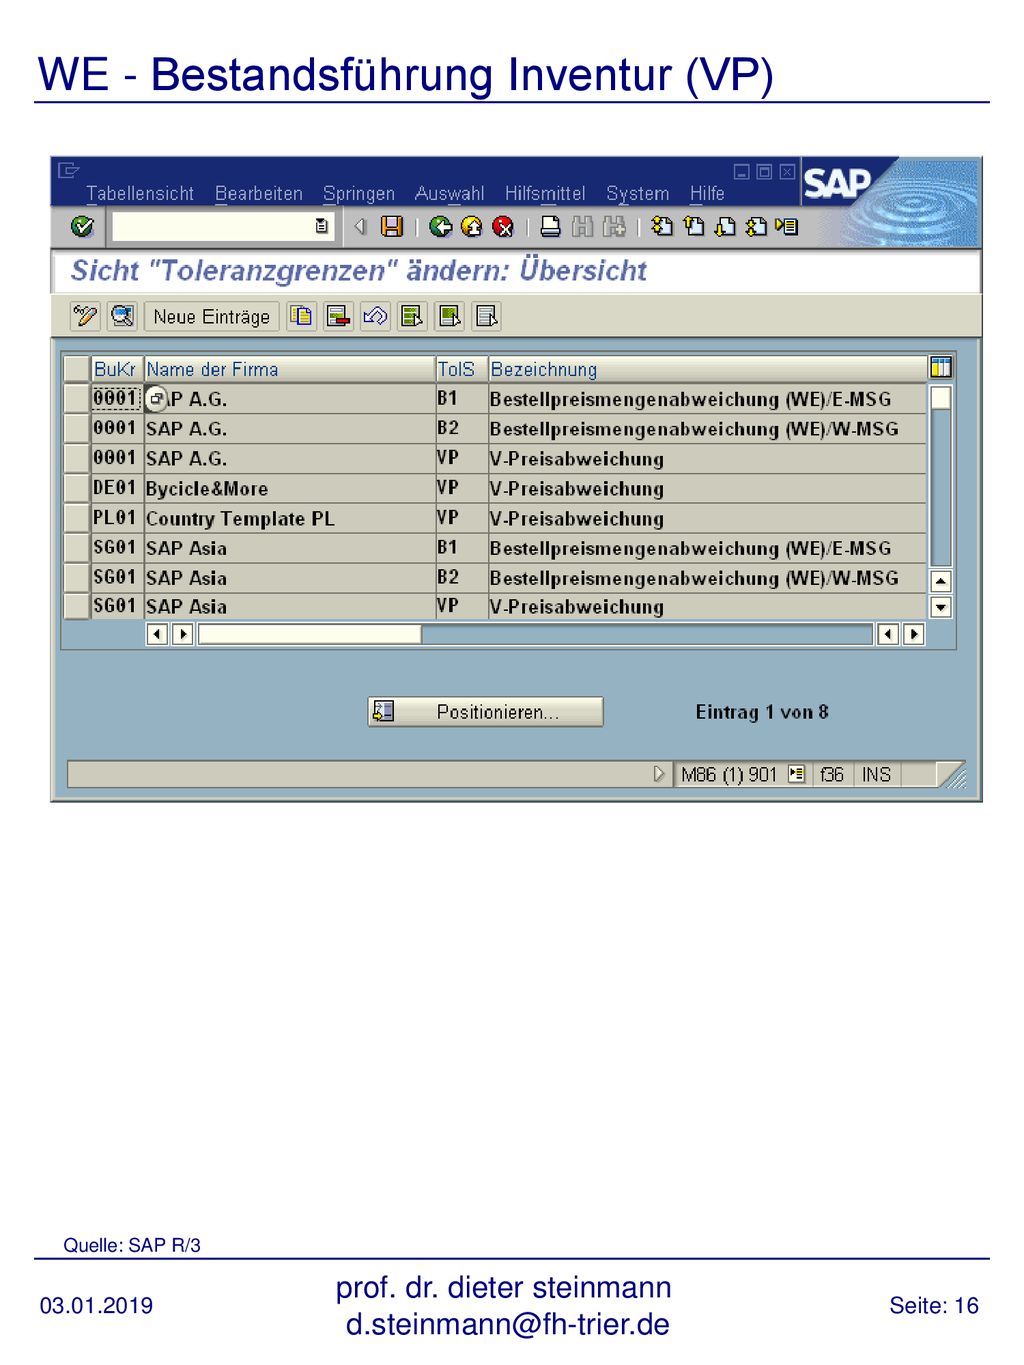Screen dimensions: 1024x1365
Task: Click the SAP window menu icon above Tabellensicht
Action: (68, 170)
